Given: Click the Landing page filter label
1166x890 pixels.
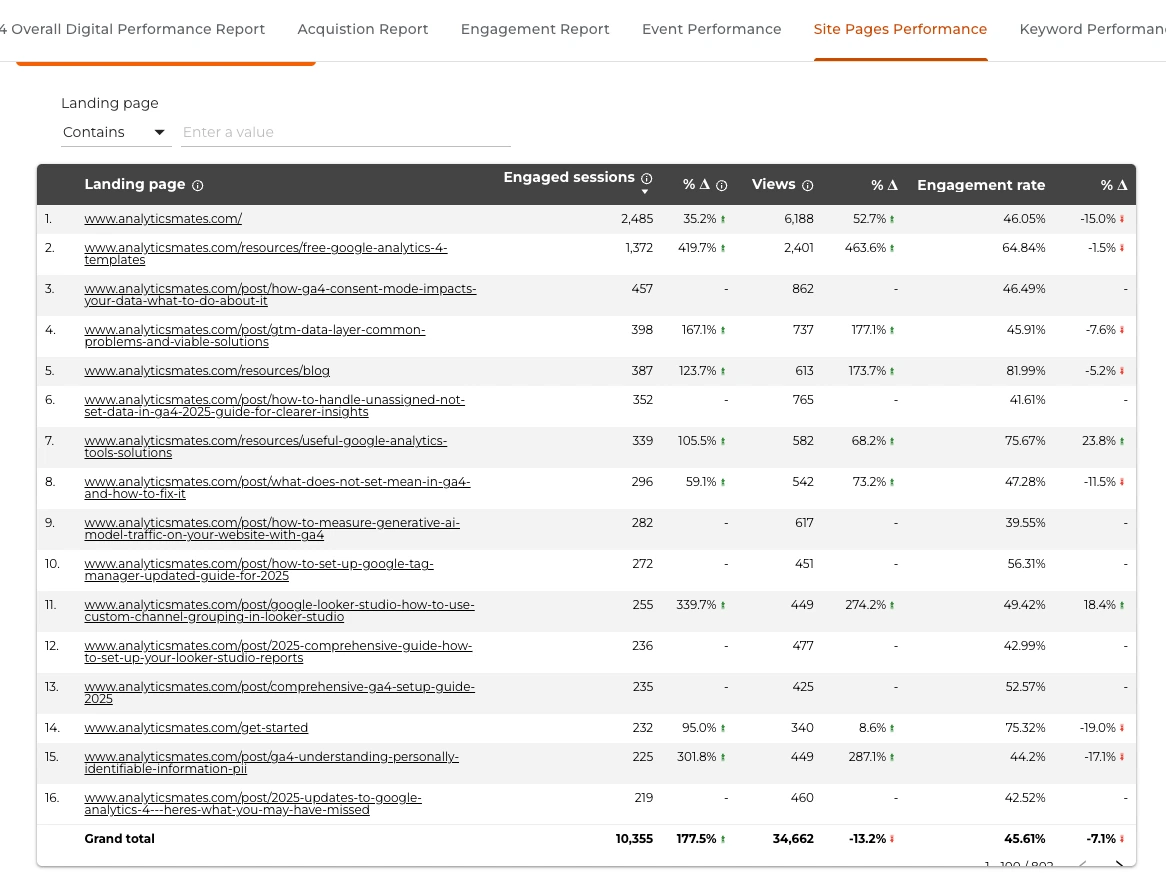Looking at the screenshot, I should pos(110,103).
